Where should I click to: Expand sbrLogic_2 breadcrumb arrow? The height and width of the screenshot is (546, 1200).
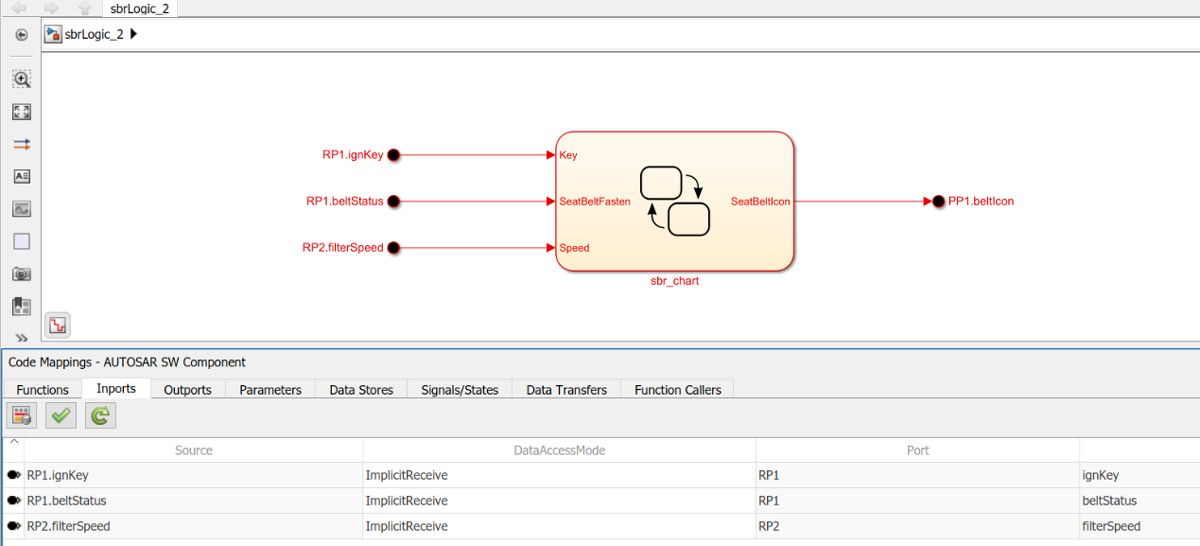[x=135, y=34]
